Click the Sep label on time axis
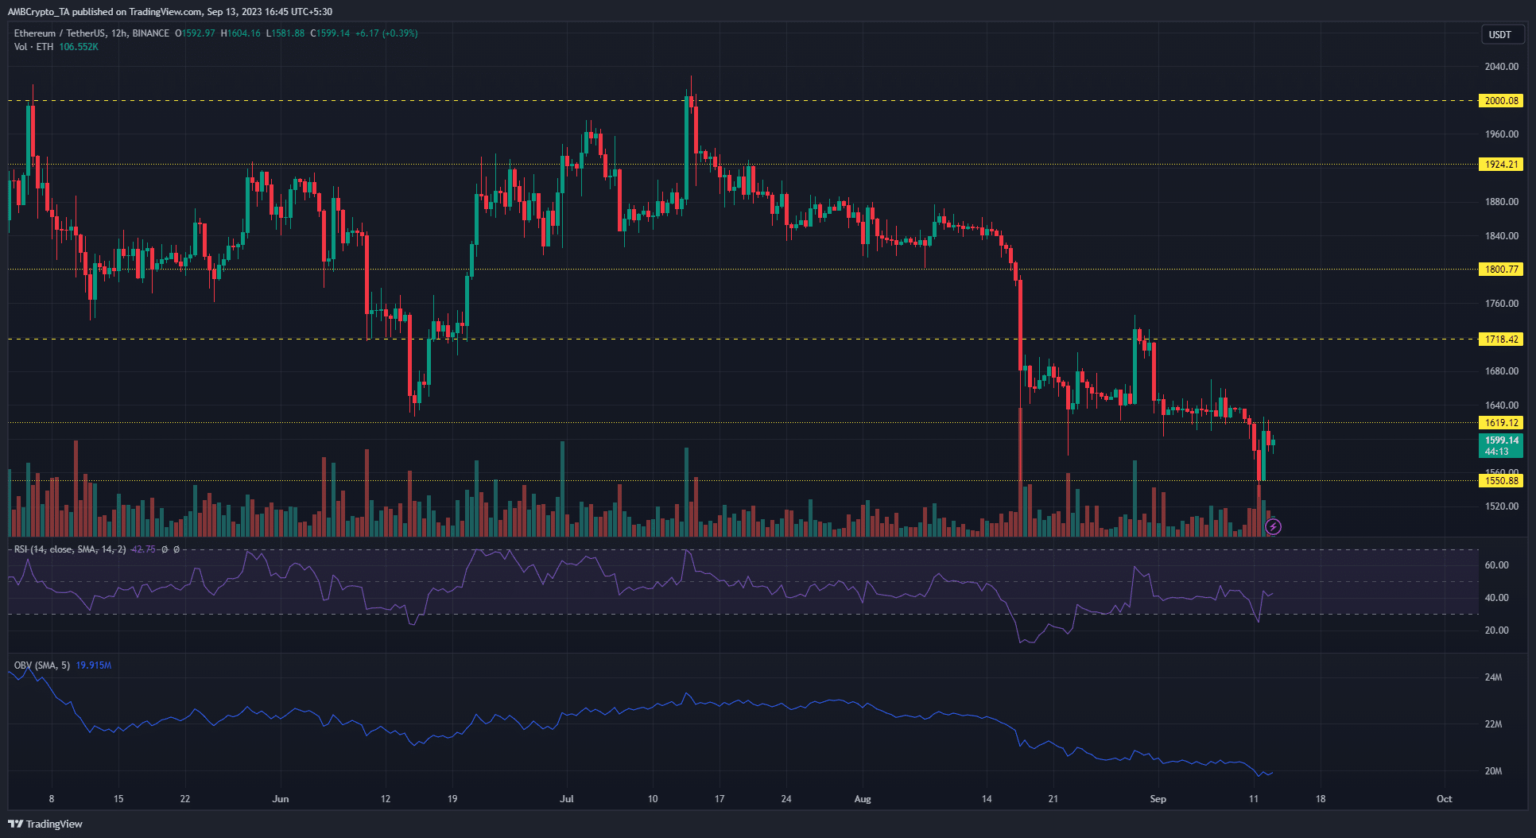Image resolution: width=1536 pixels, height=838 pixels. (1158, 799)
